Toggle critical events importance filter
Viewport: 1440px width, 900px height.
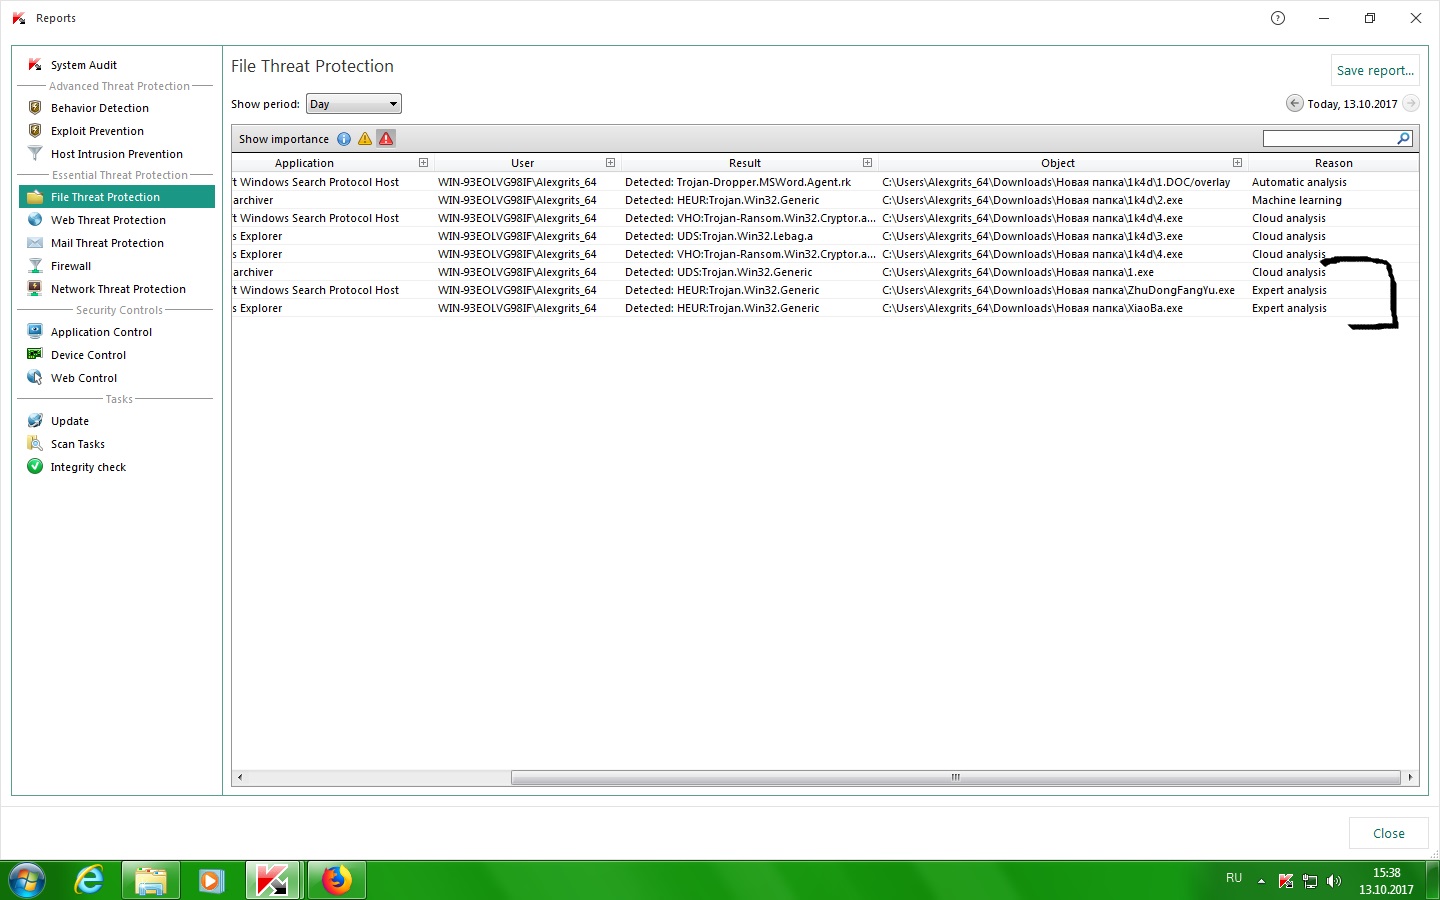pyautogui.click(x=386, y=139)
